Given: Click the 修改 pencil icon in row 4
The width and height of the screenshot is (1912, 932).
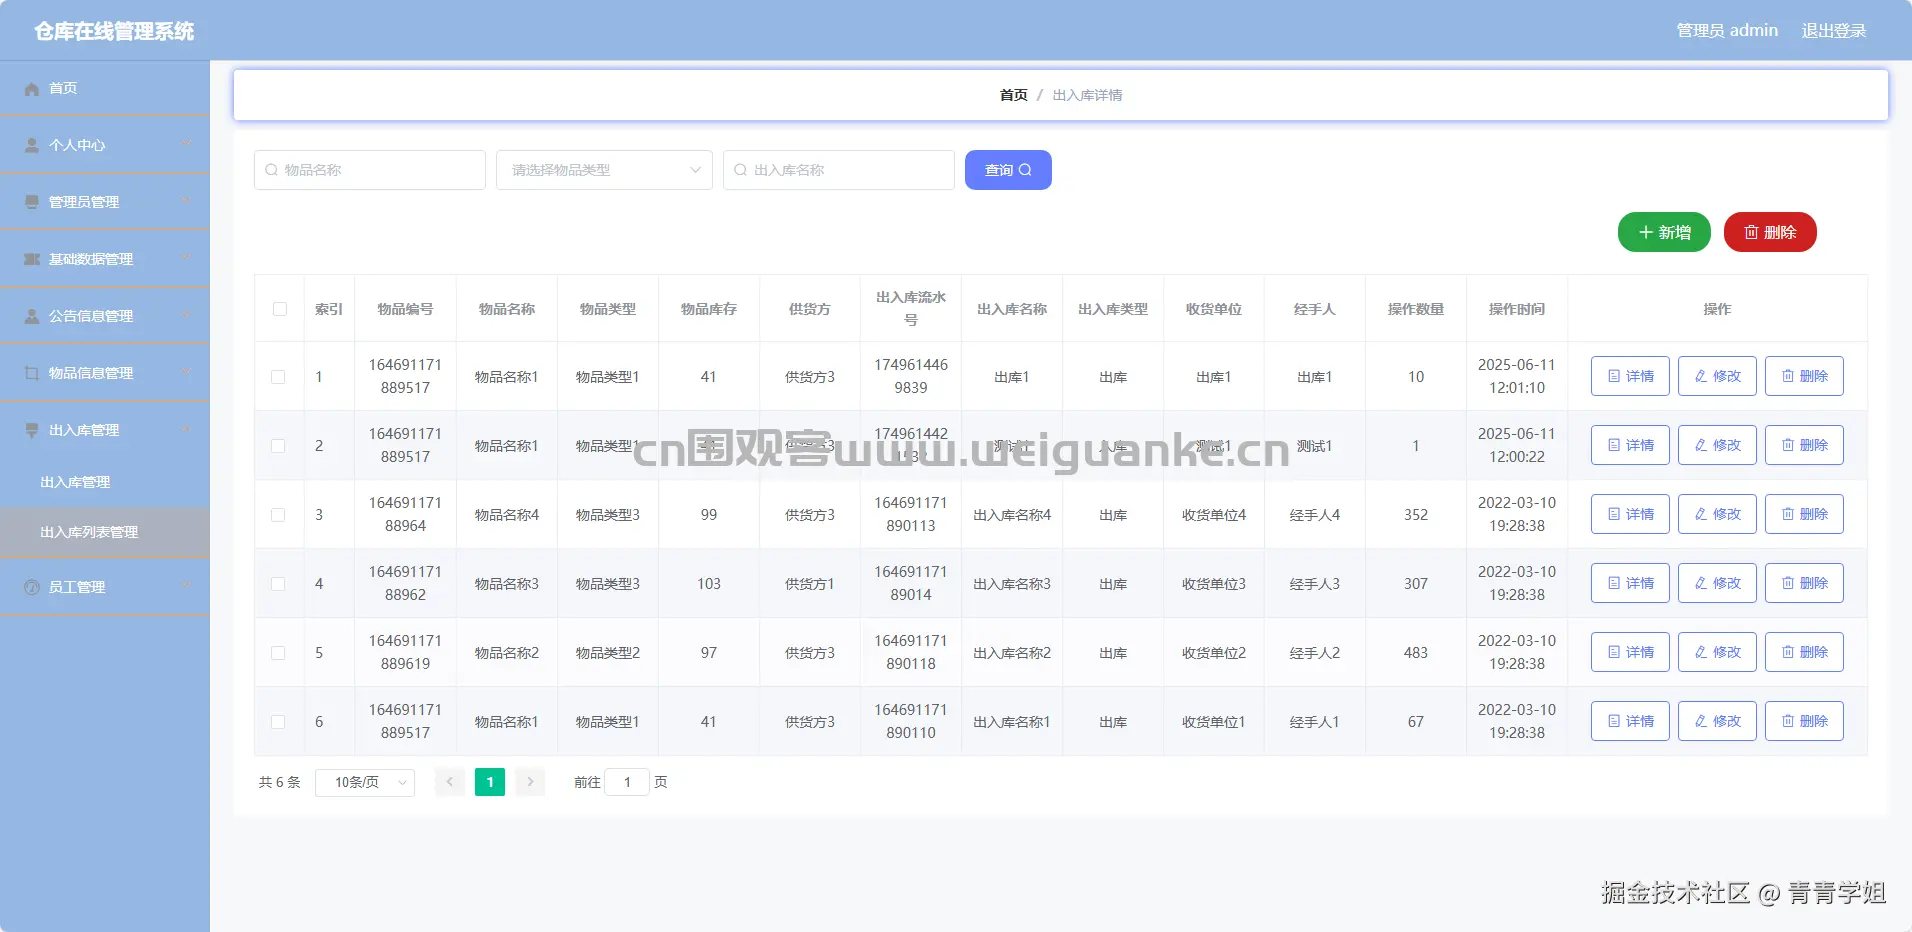Looking at the screenshot, I should (x=1701, y=584).
